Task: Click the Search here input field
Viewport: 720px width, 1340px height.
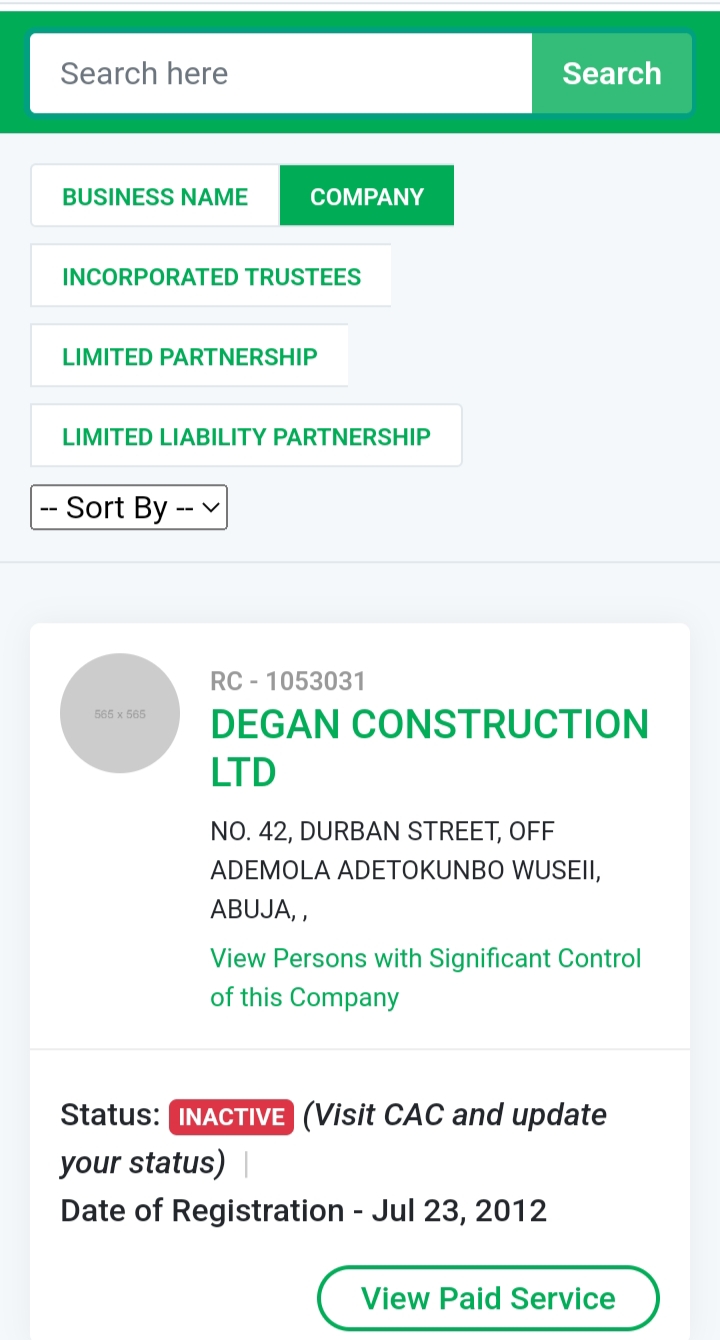Action: (280, 73)
